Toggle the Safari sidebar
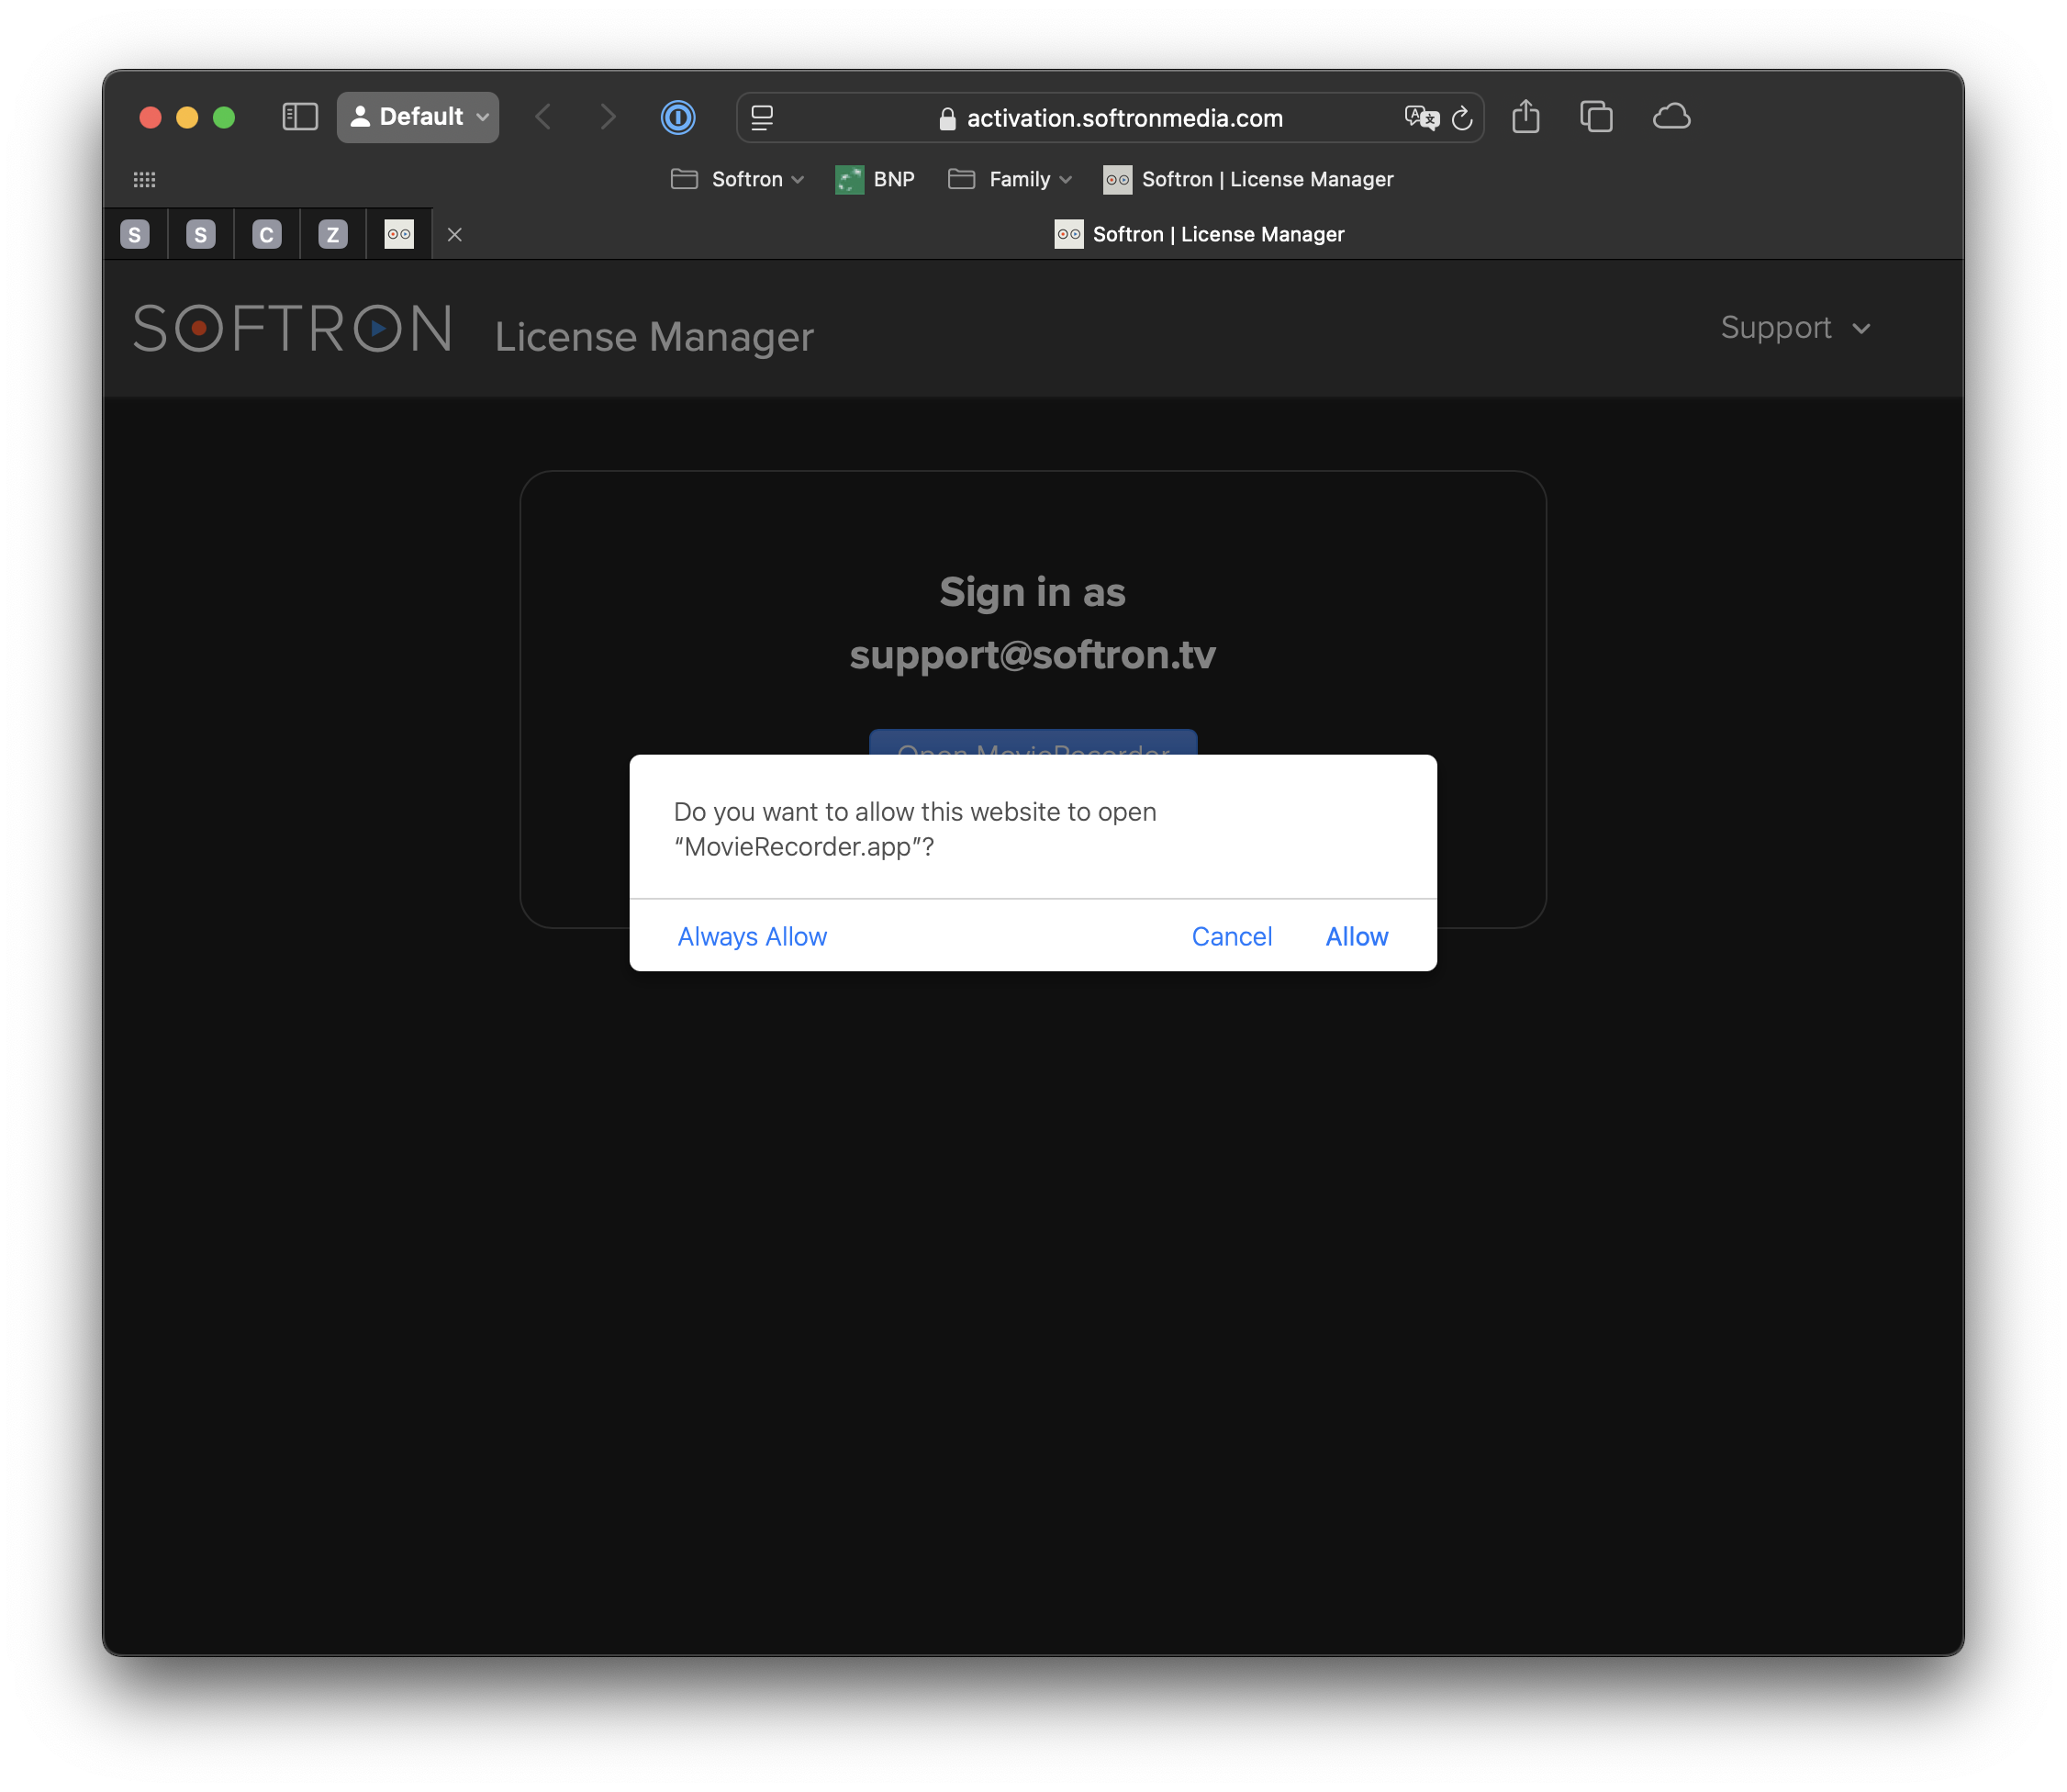The image size is (2067, 1792). click(x=299, y=117)
